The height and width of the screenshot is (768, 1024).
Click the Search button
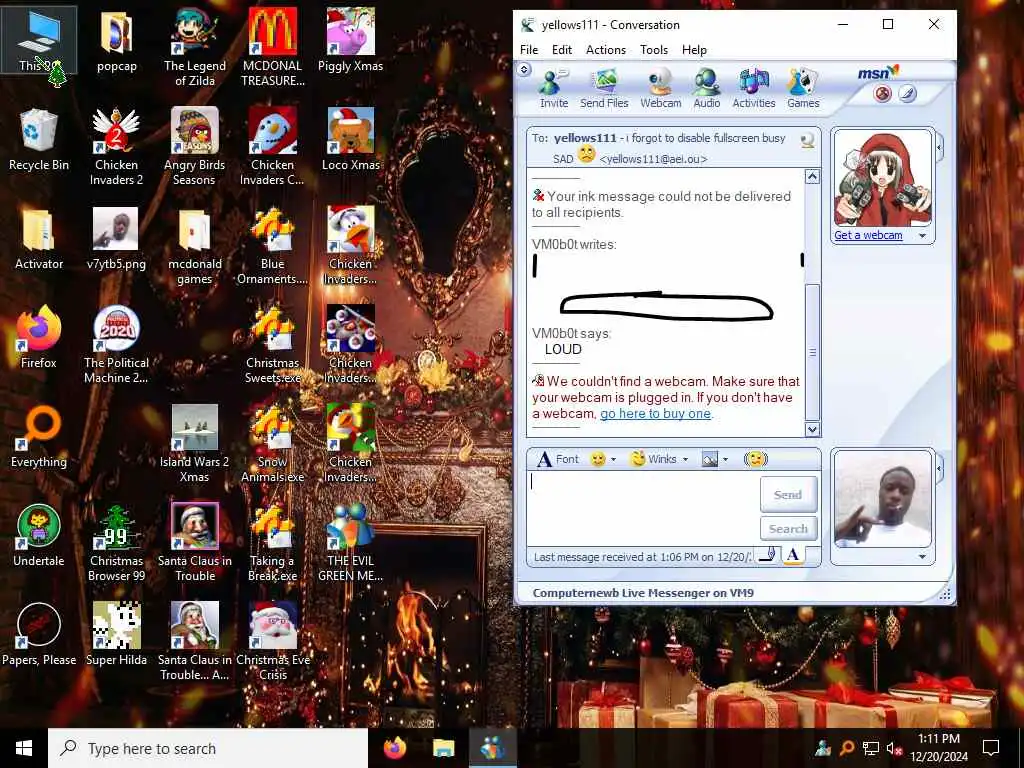pyautogui.click(x=788, y=529)
